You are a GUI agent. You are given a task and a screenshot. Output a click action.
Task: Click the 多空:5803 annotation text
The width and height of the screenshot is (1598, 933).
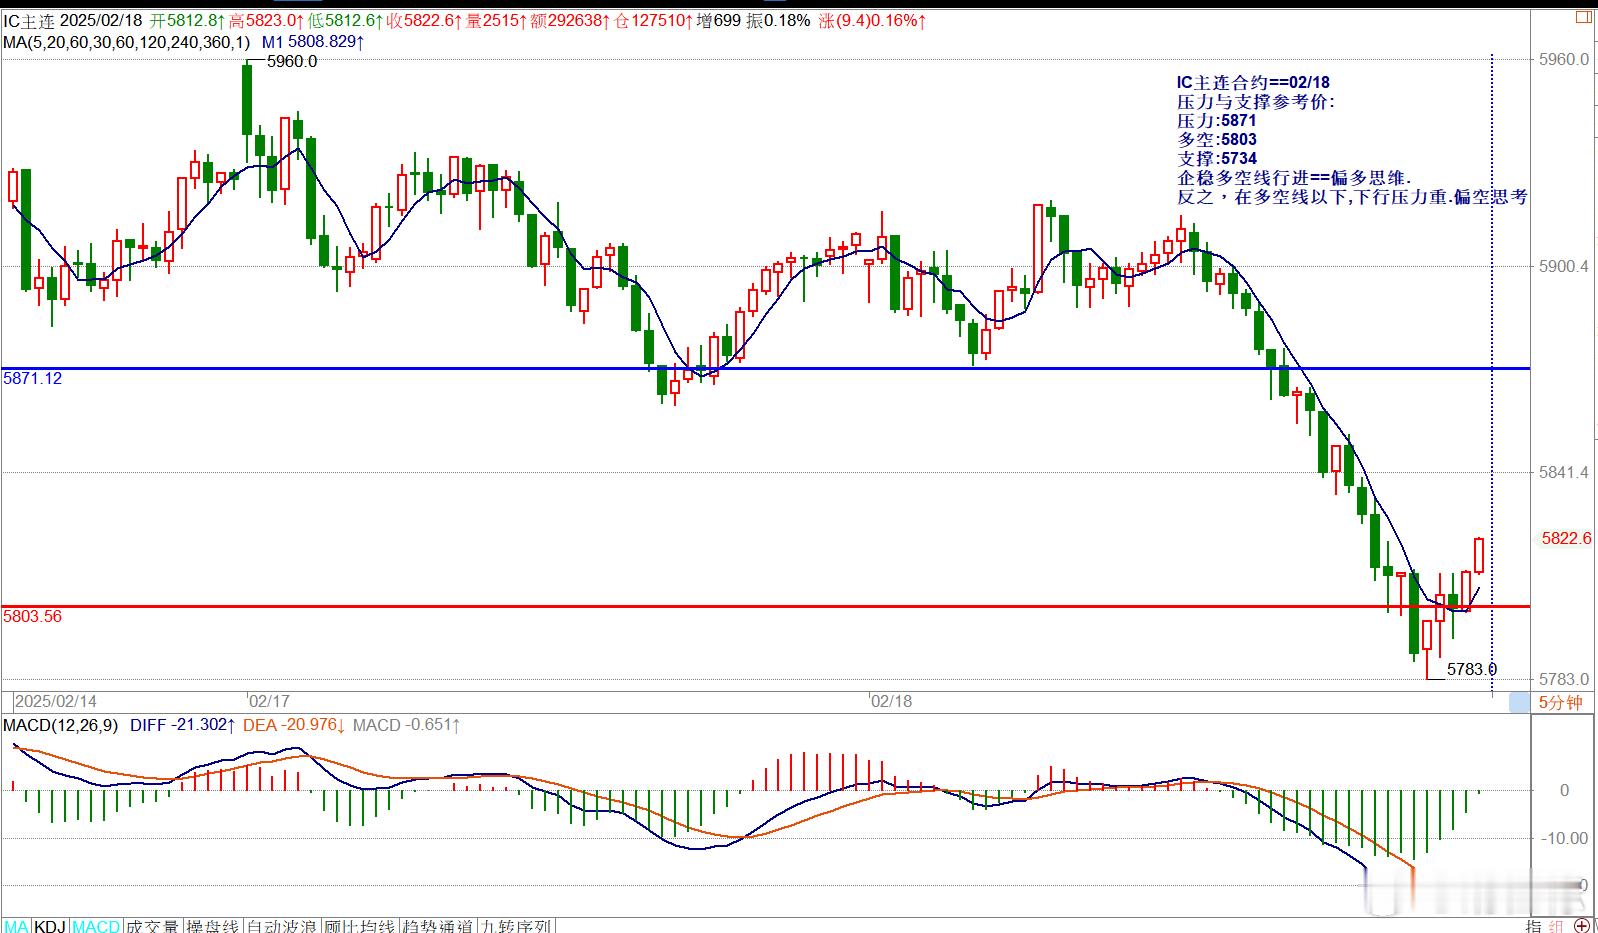(x=1217, y=139)
